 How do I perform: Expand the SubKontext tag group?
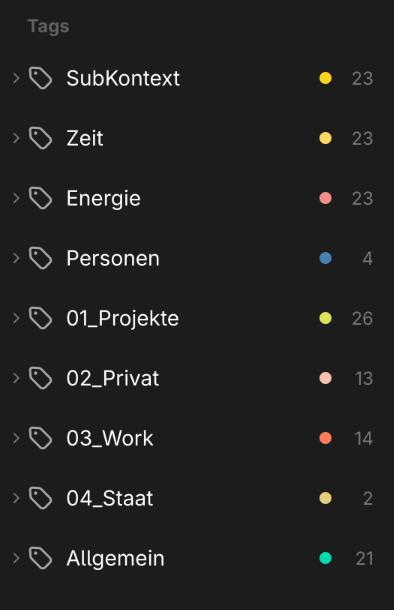pos(16,78)
